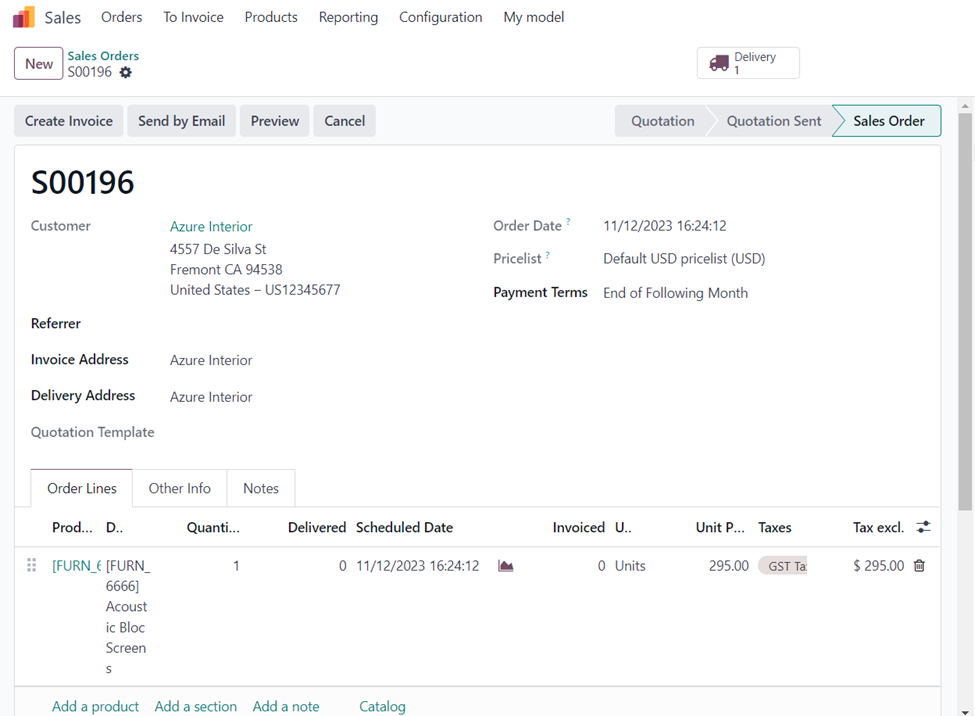Image resolution: width=975 pixels, height=716 pixels.
Task: Open column settings adjust icon in table header
Action: point(923,527)
